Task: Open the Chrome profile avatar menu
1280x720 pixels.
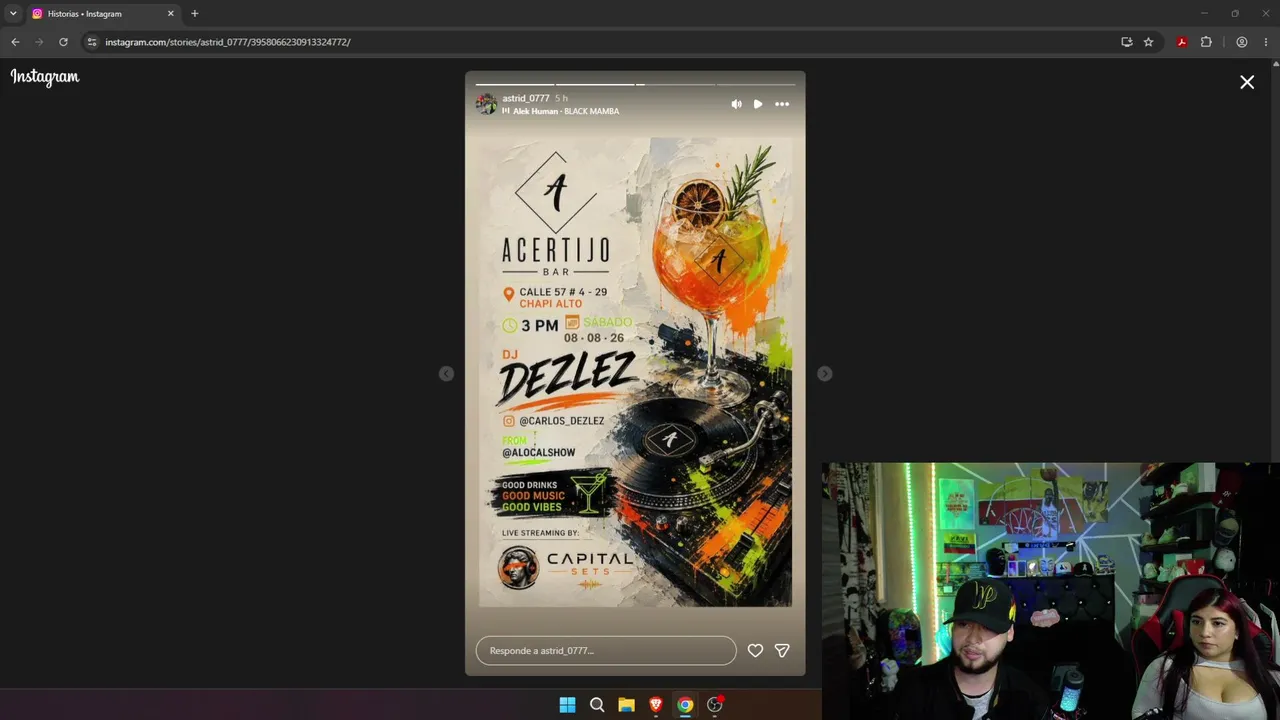Action: tap(1242, 42)
